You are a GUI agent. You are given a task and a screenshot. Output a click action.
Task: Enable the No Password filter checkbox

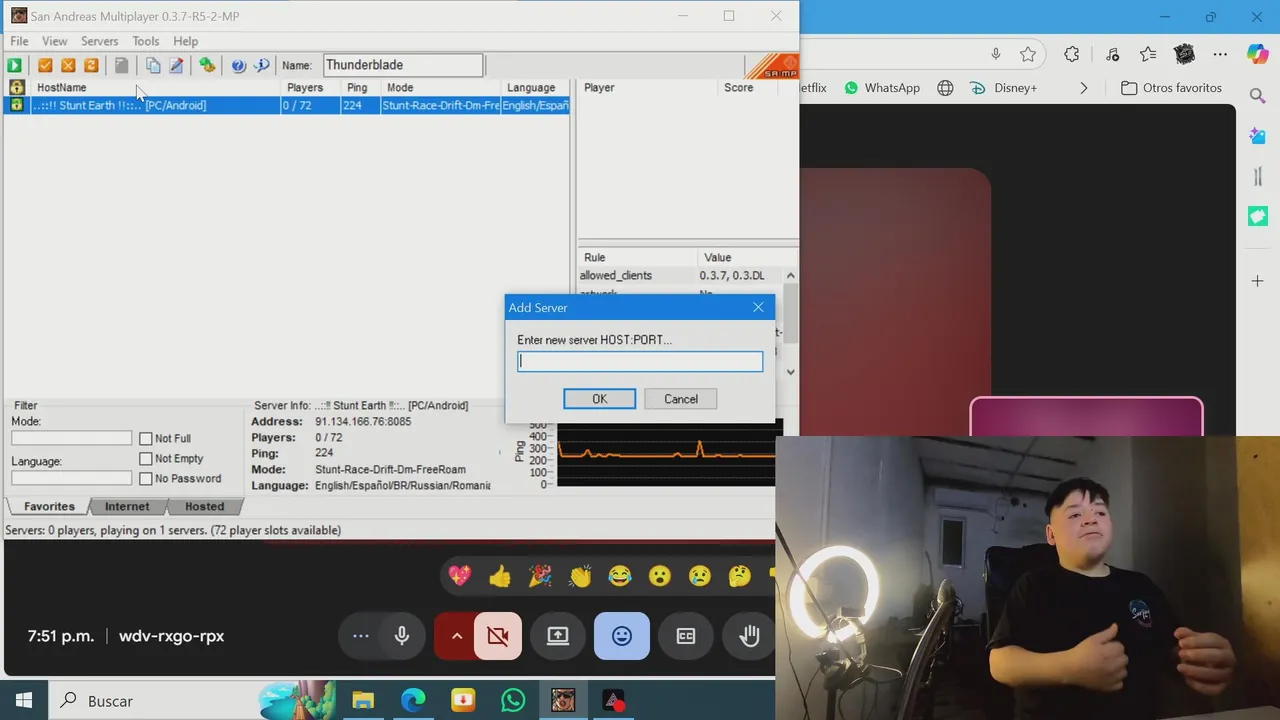point(146,478)
